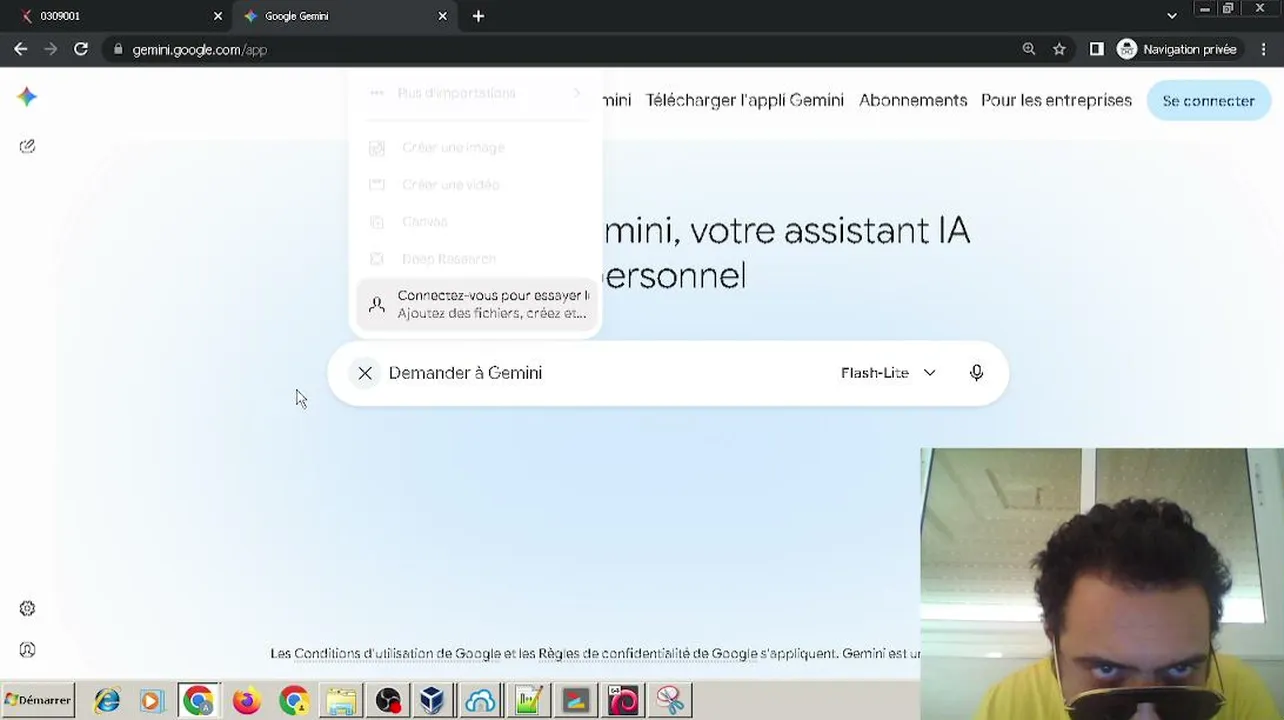Click the active Chrome taskbar icon
Viewport: 1284px width, 720px height.
coord(199,700)
